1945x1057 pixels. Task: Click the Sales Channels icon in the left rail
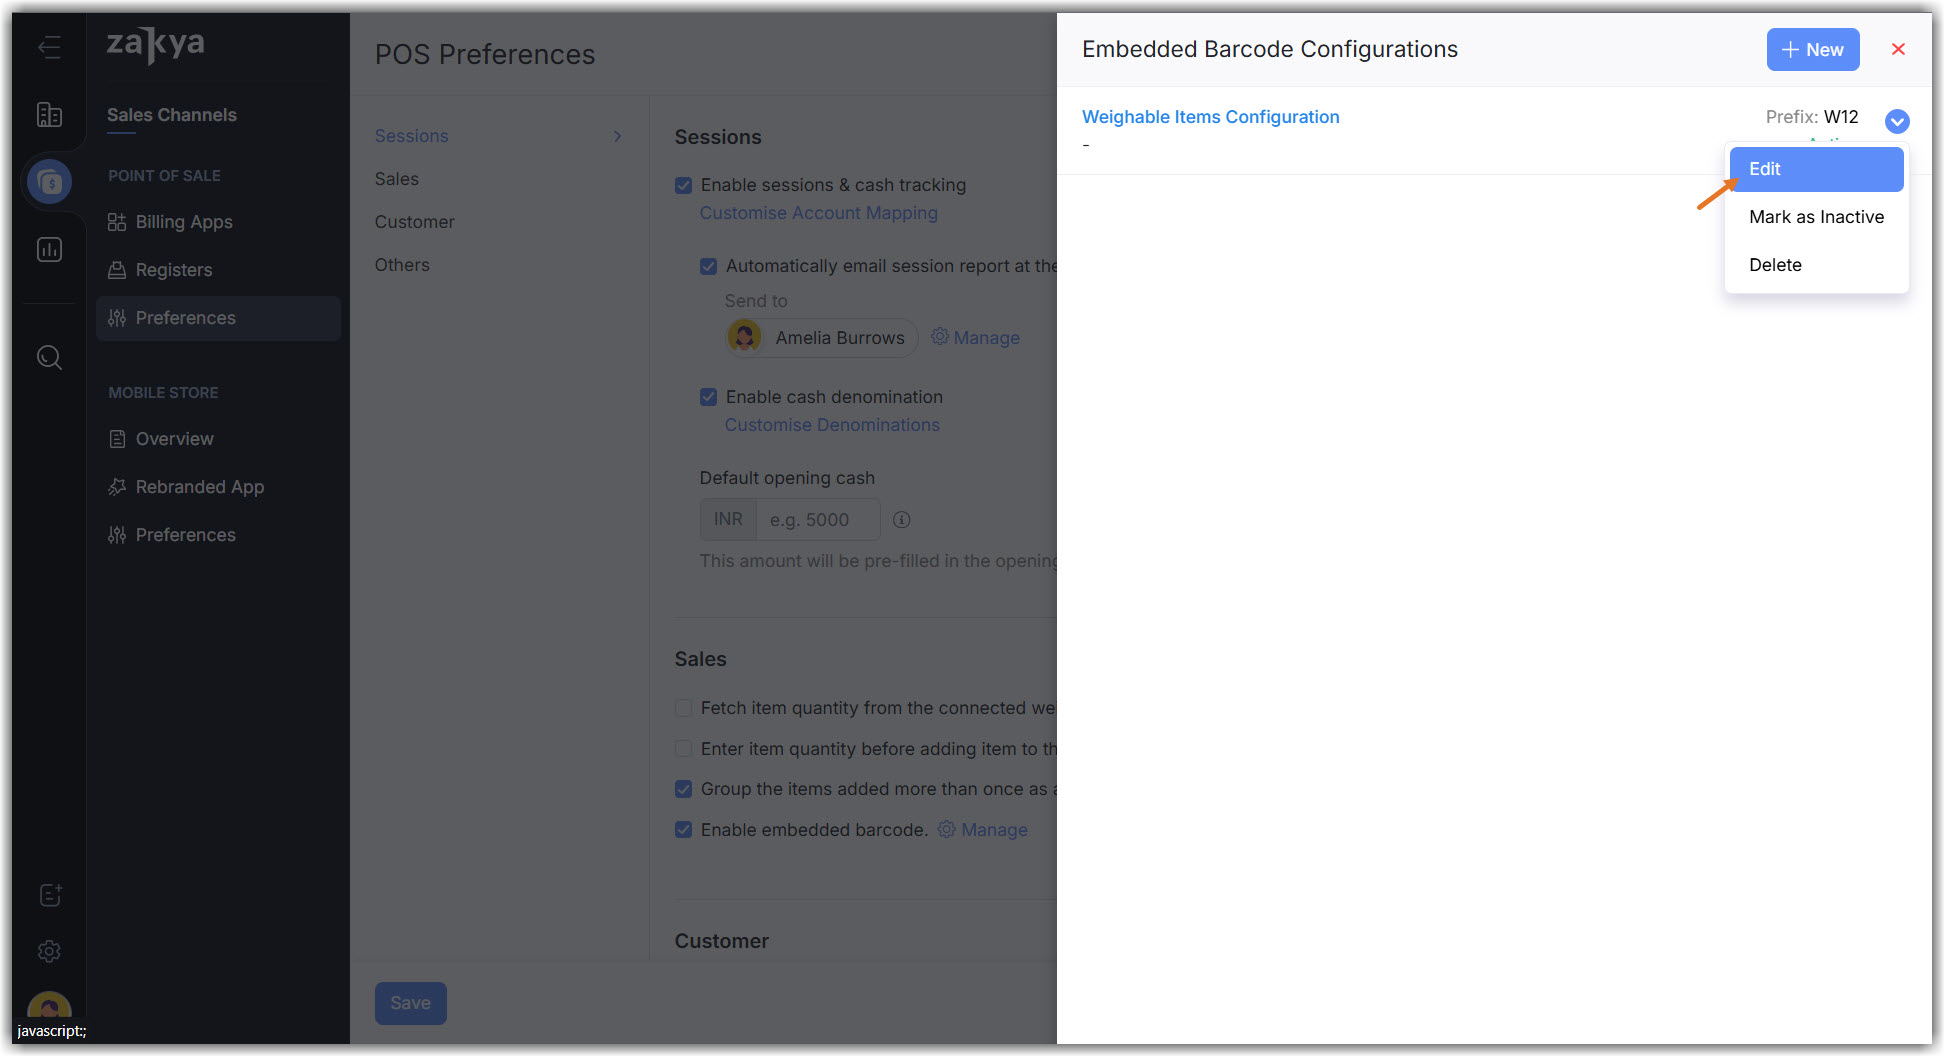pos(49,182)
